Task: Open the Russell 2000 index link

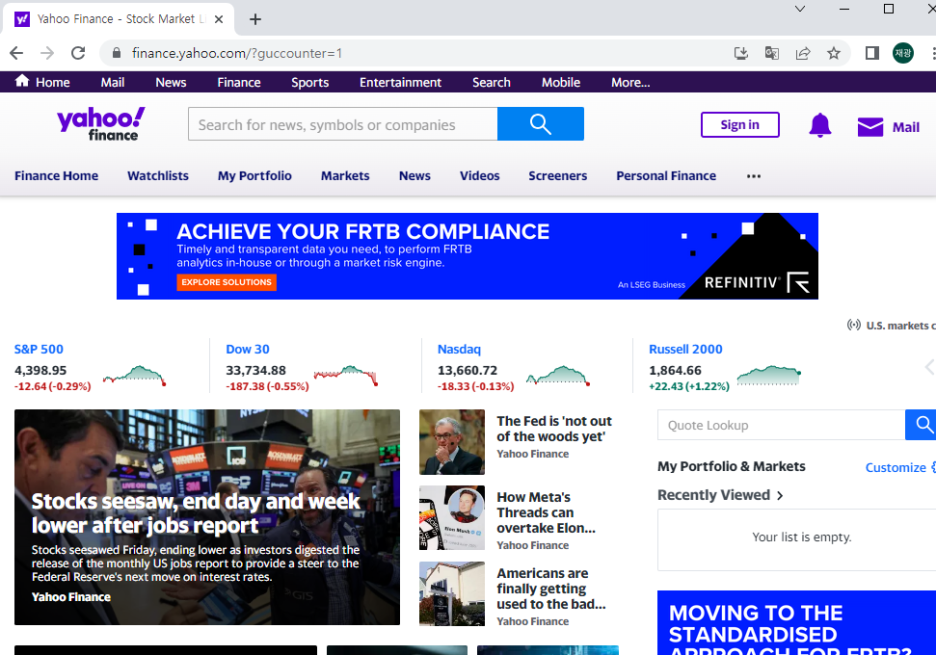Action: 685,349
